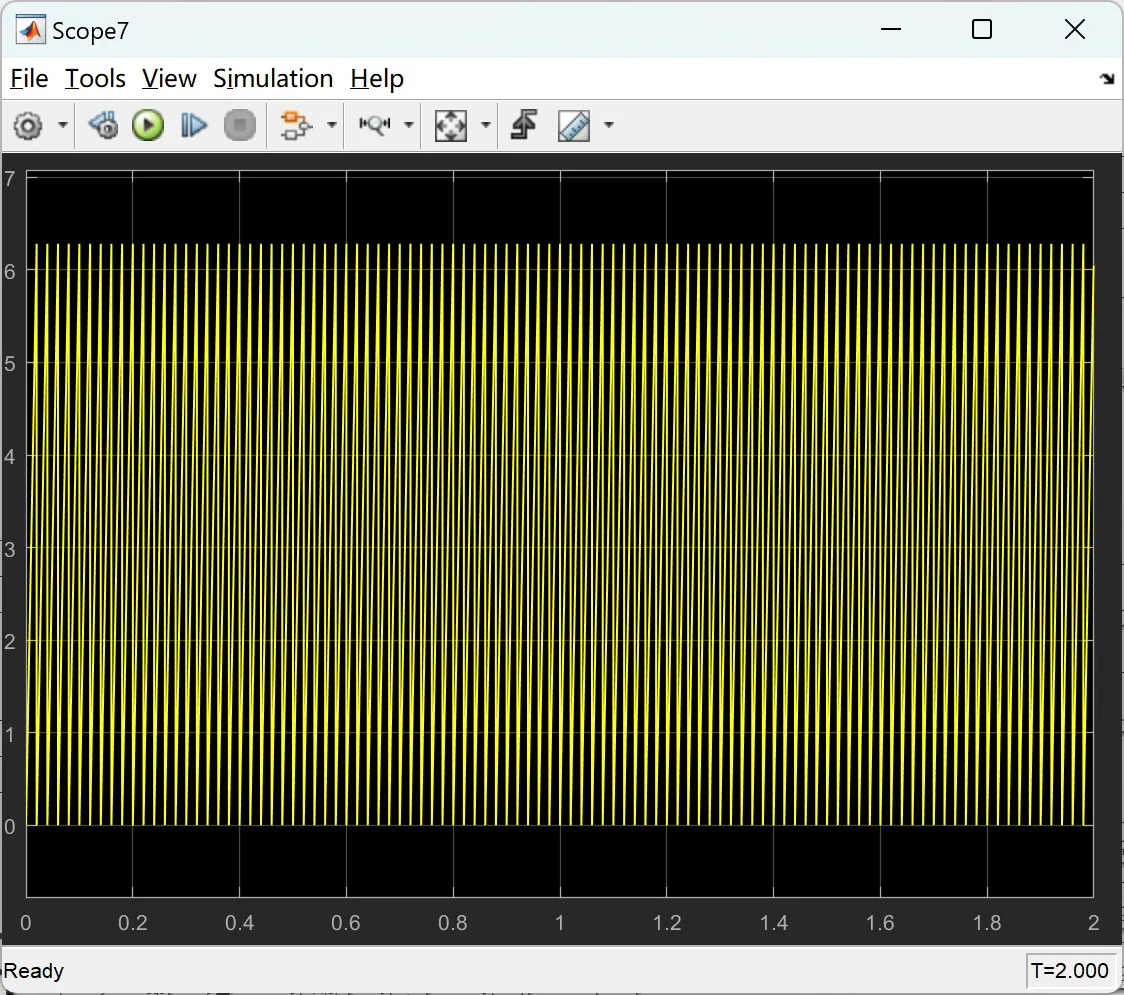The width and height of the screenshot is (1124, 995).
Task: Open the Cursor Measurements icon
Action: [x=524, y=125]
